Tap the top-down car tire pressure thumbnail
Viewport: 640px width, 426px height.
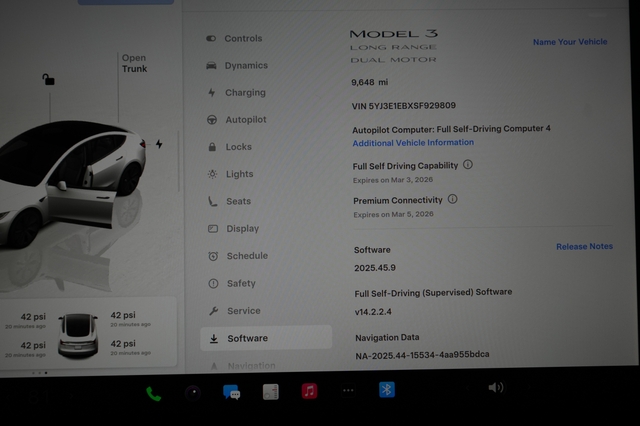78,335
